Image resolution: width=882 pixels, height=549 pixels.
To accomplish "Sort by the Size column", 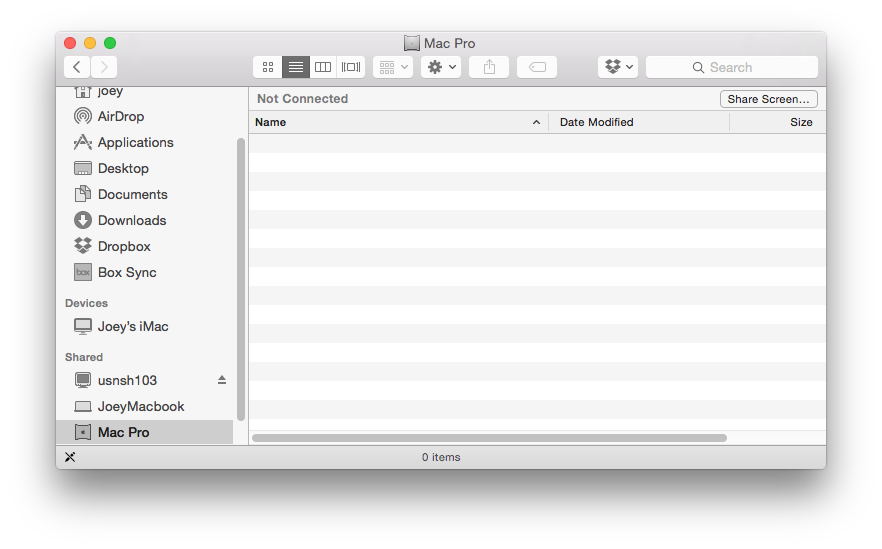I will tap(778, 122).
